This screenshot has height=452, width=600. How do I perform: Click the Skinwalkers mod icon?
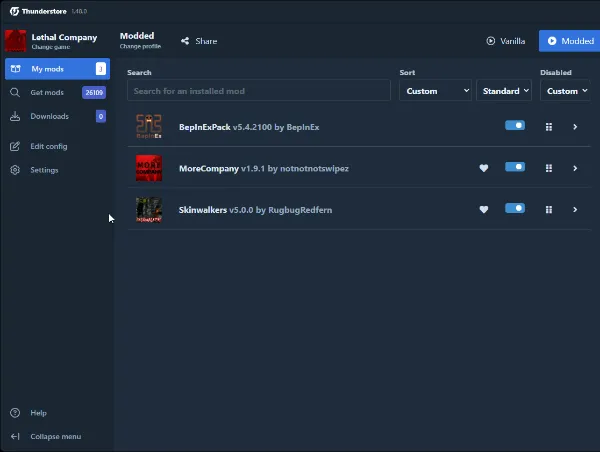click(149, 210)
